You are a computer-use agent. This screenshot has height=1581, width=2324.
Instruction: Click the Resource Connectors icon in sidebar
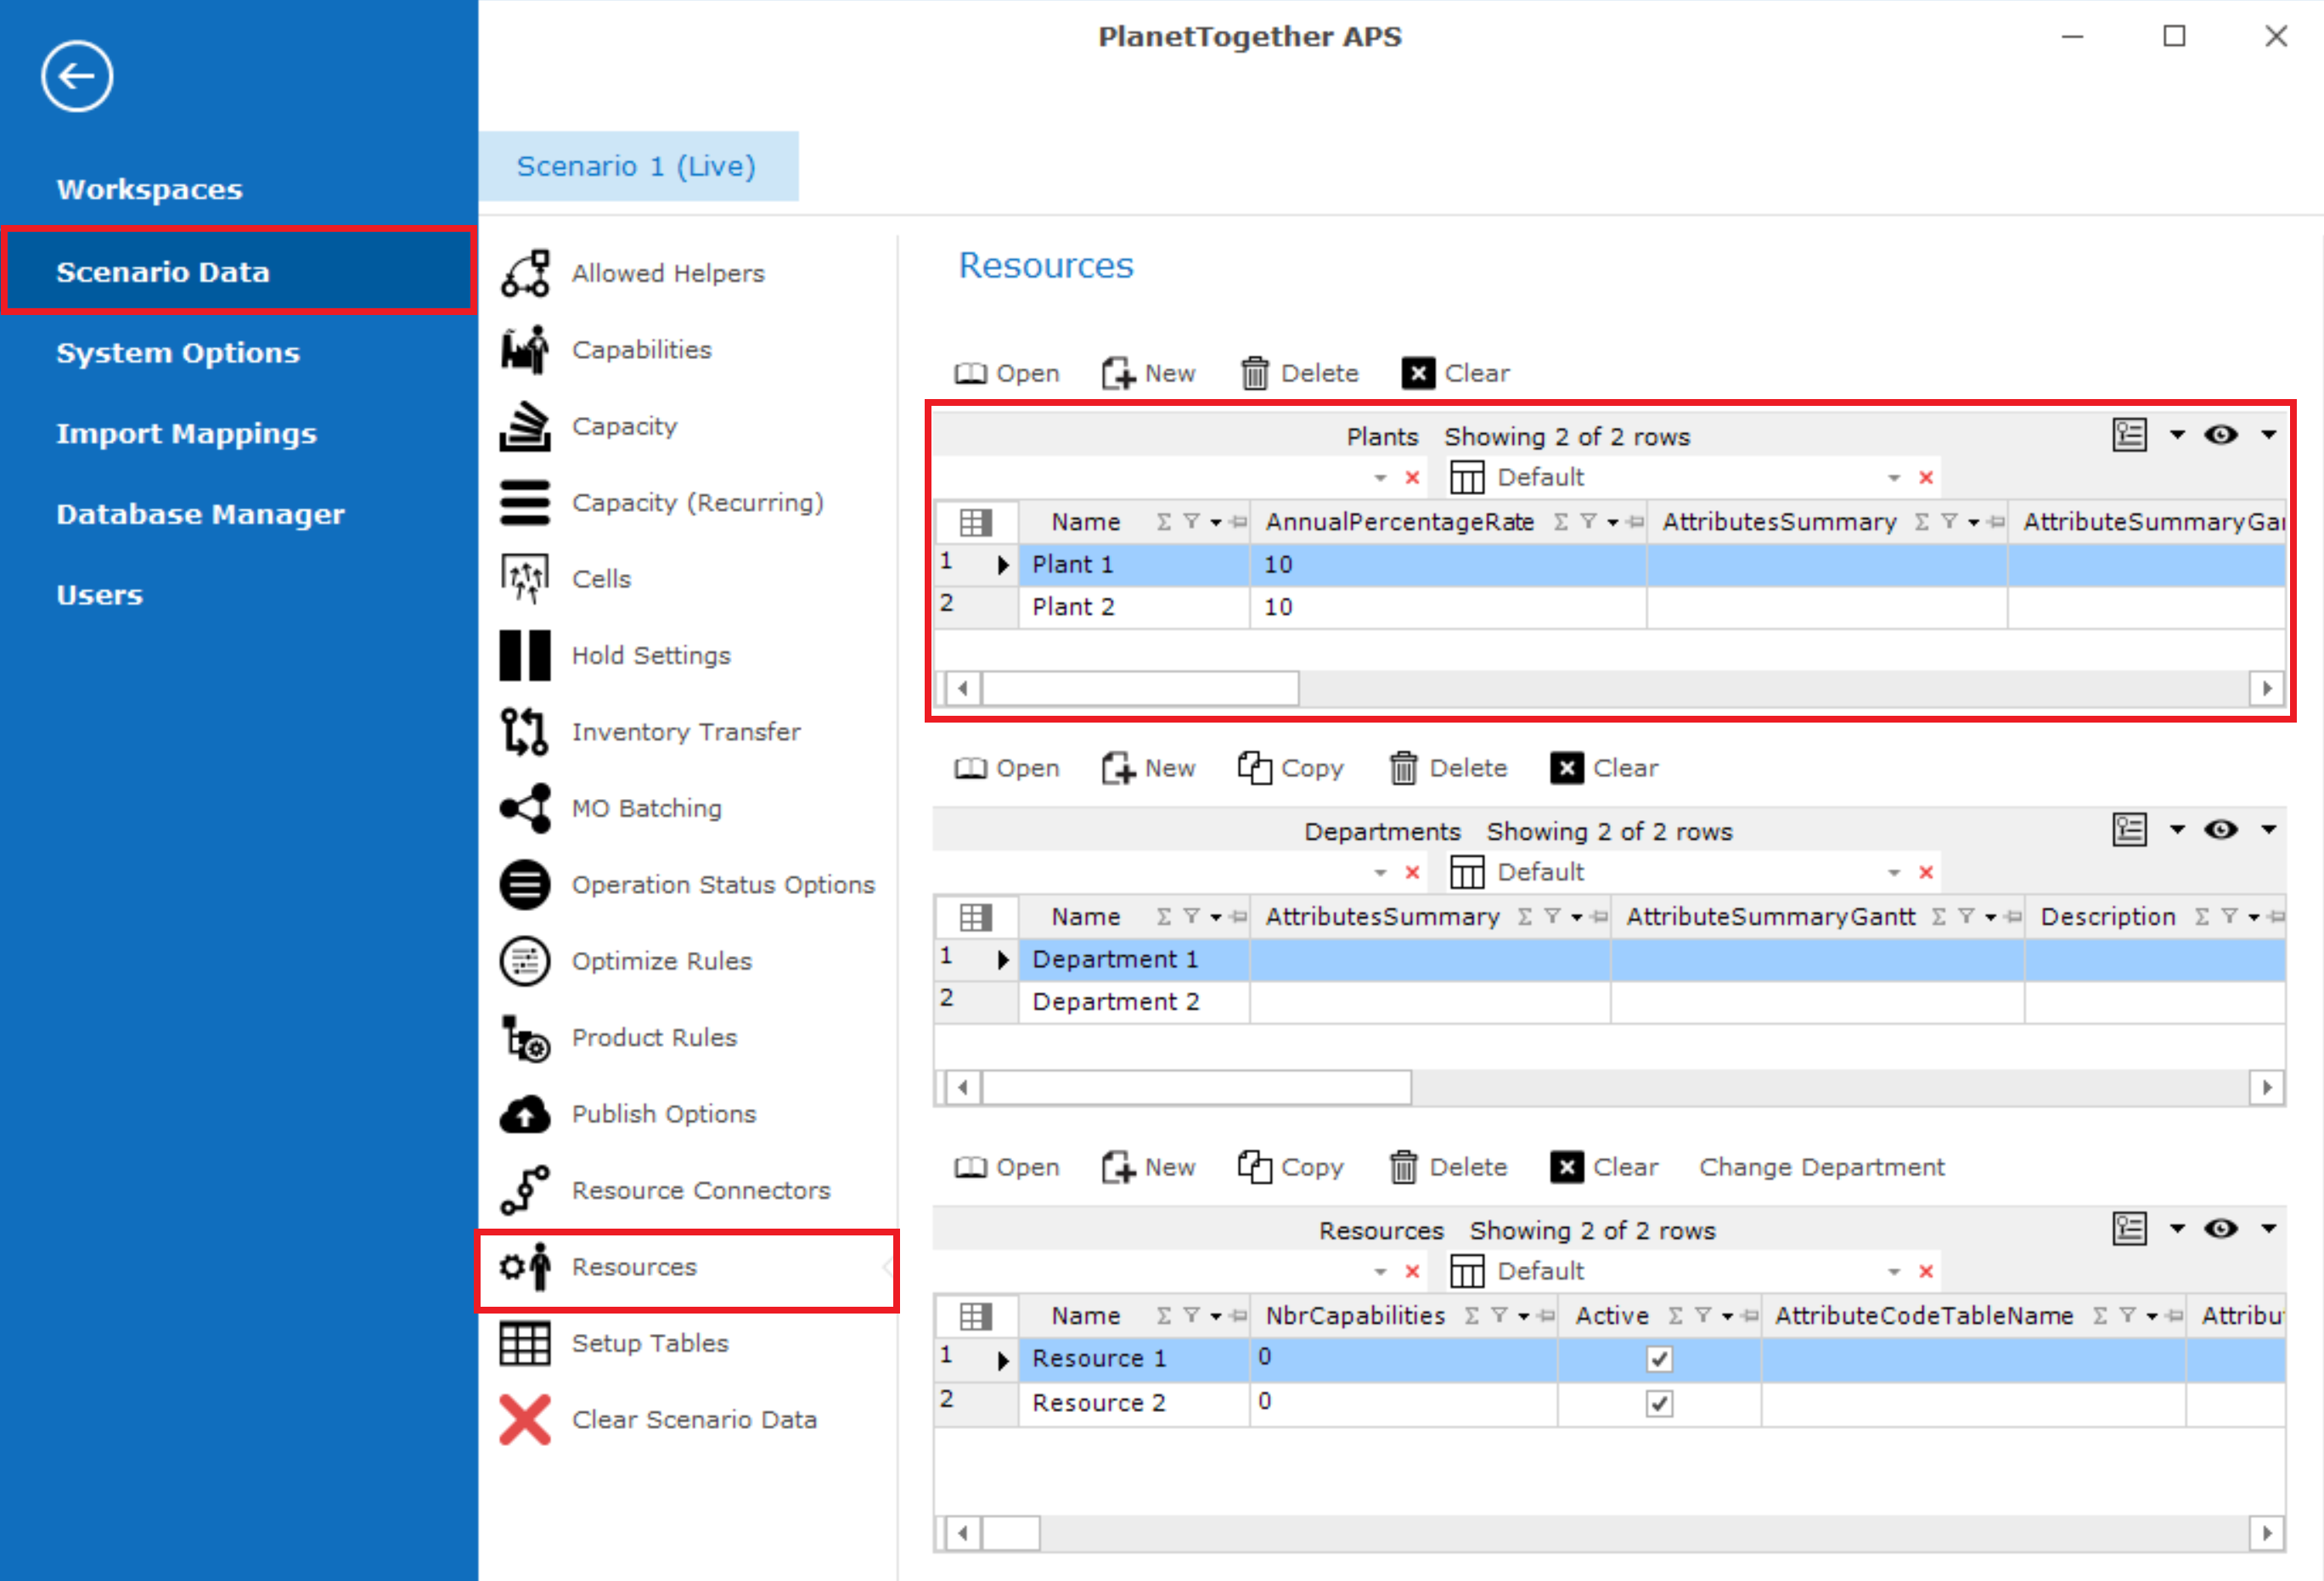(x=527, y=1190)
